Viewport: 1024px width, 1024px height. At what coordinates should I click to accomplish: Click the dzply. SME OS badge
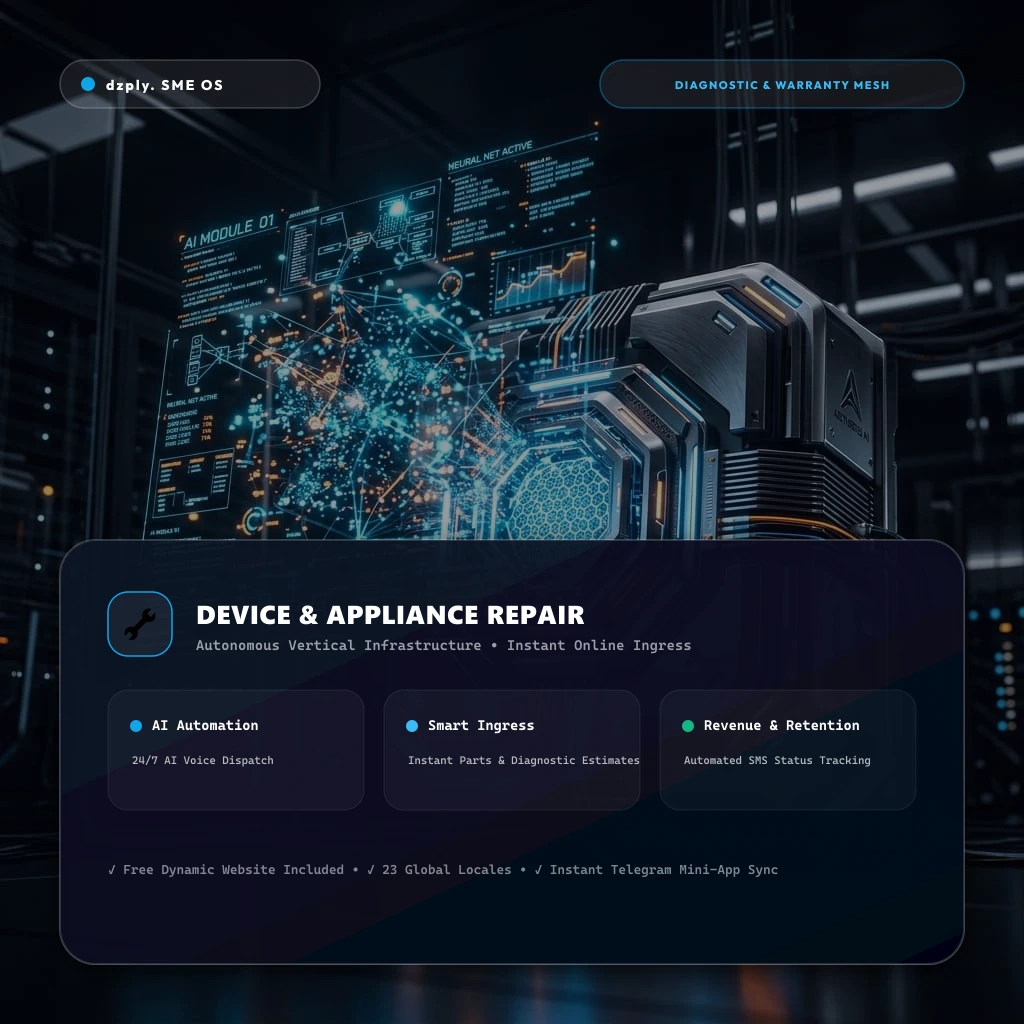(x=190, y=84)
